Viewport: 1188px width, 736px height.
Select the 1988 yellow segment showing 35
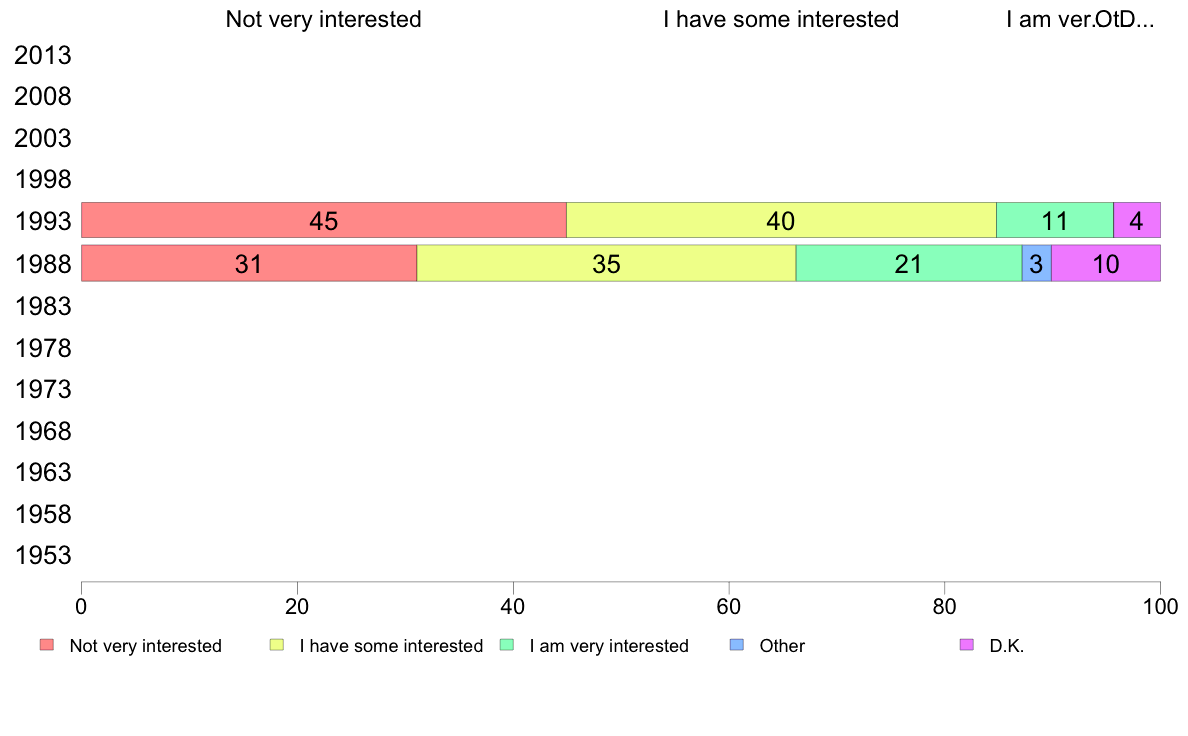(606, 263)
